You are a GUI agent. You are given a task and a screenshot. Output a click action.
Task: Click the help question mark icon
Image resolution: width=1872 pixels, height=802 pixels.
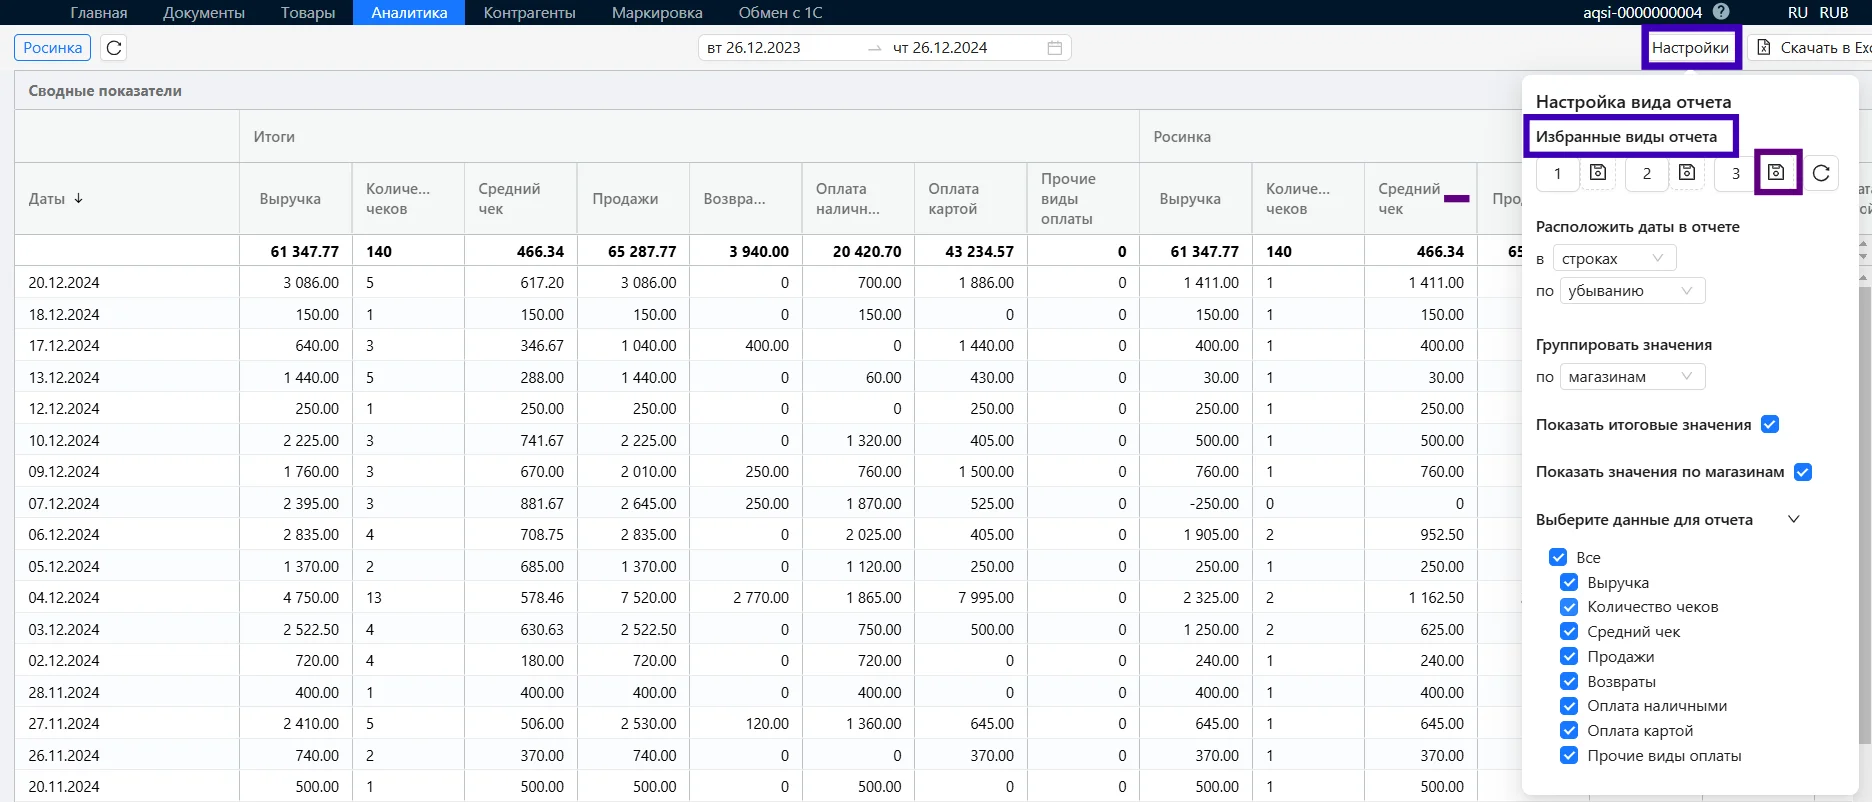coord(1721,12)
